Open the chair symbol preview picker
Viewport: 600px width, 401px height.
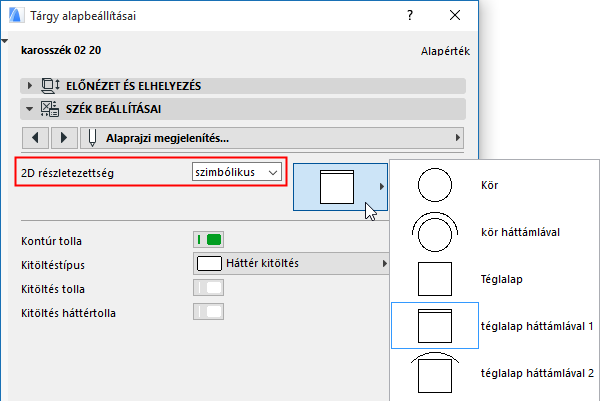click(338, 187)
